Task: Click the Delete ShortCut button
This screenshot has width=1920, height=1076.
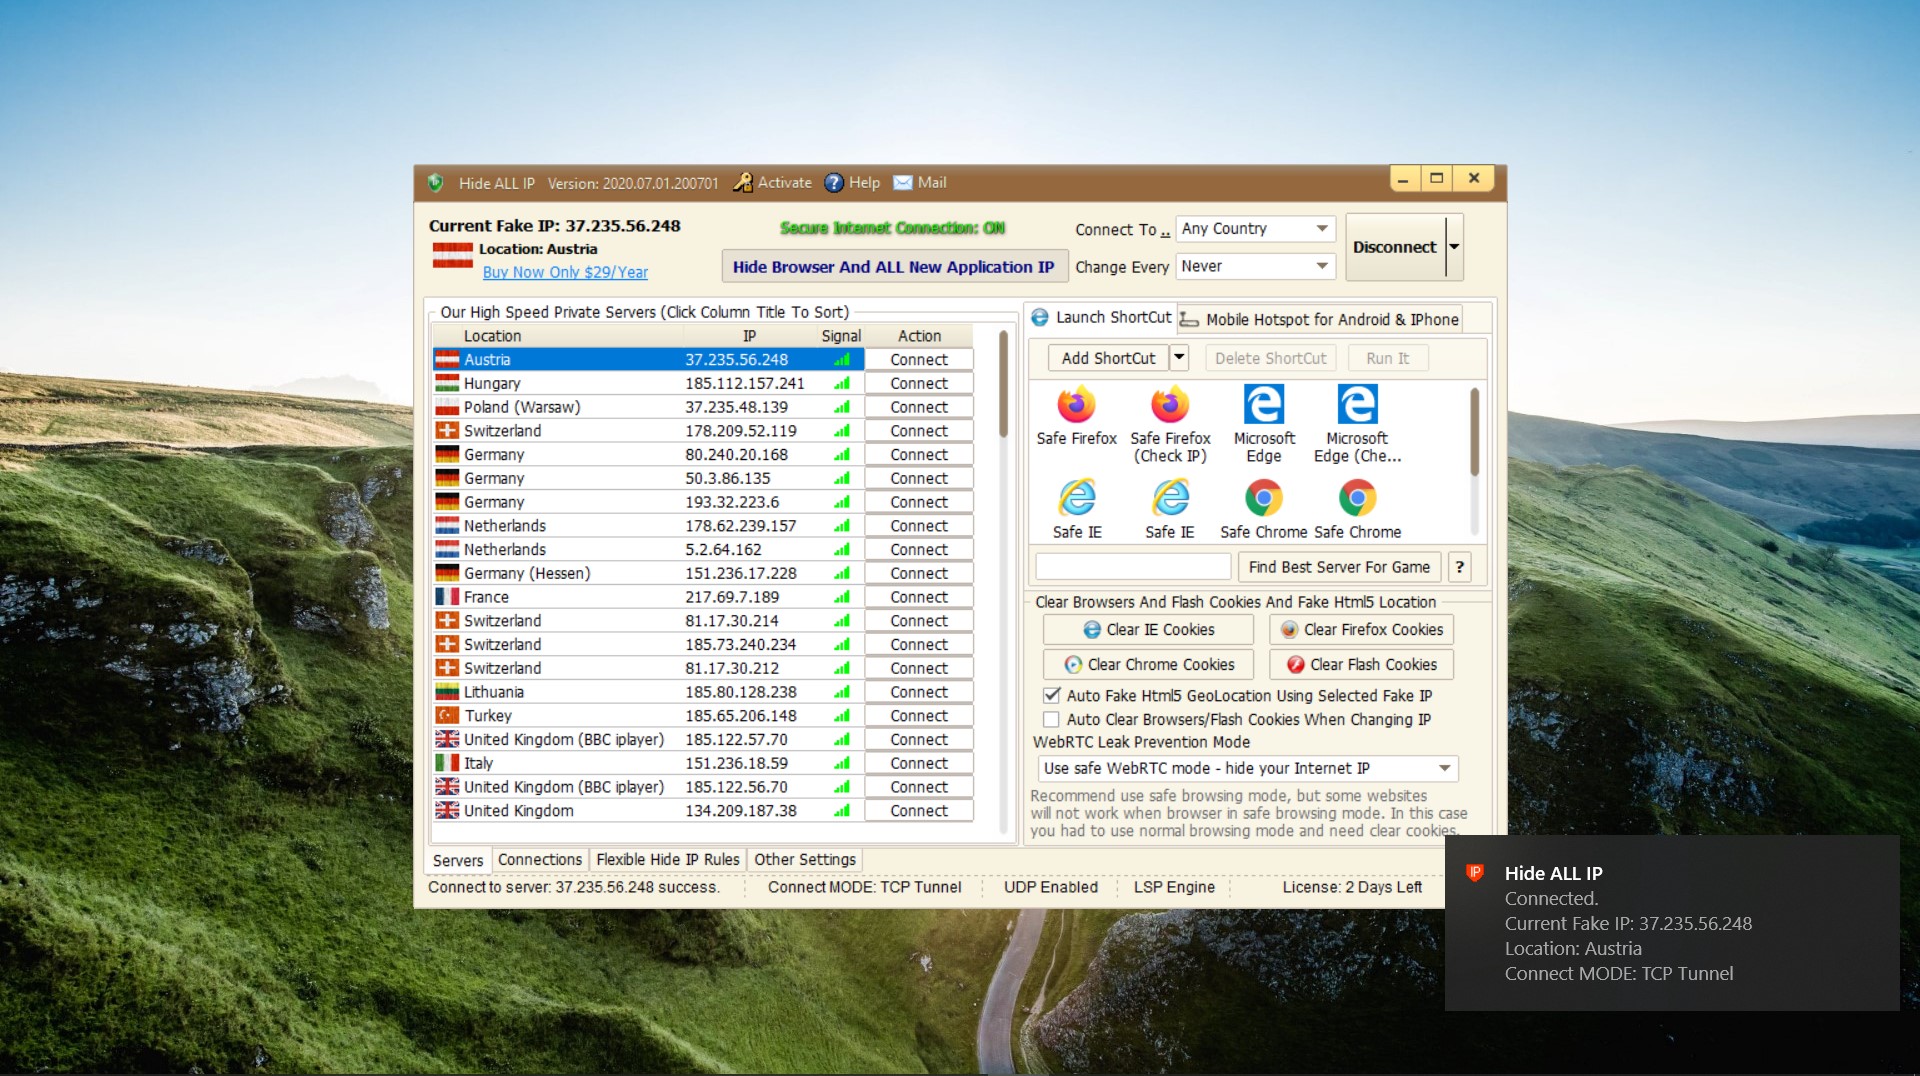Action: click(1270, 358)
